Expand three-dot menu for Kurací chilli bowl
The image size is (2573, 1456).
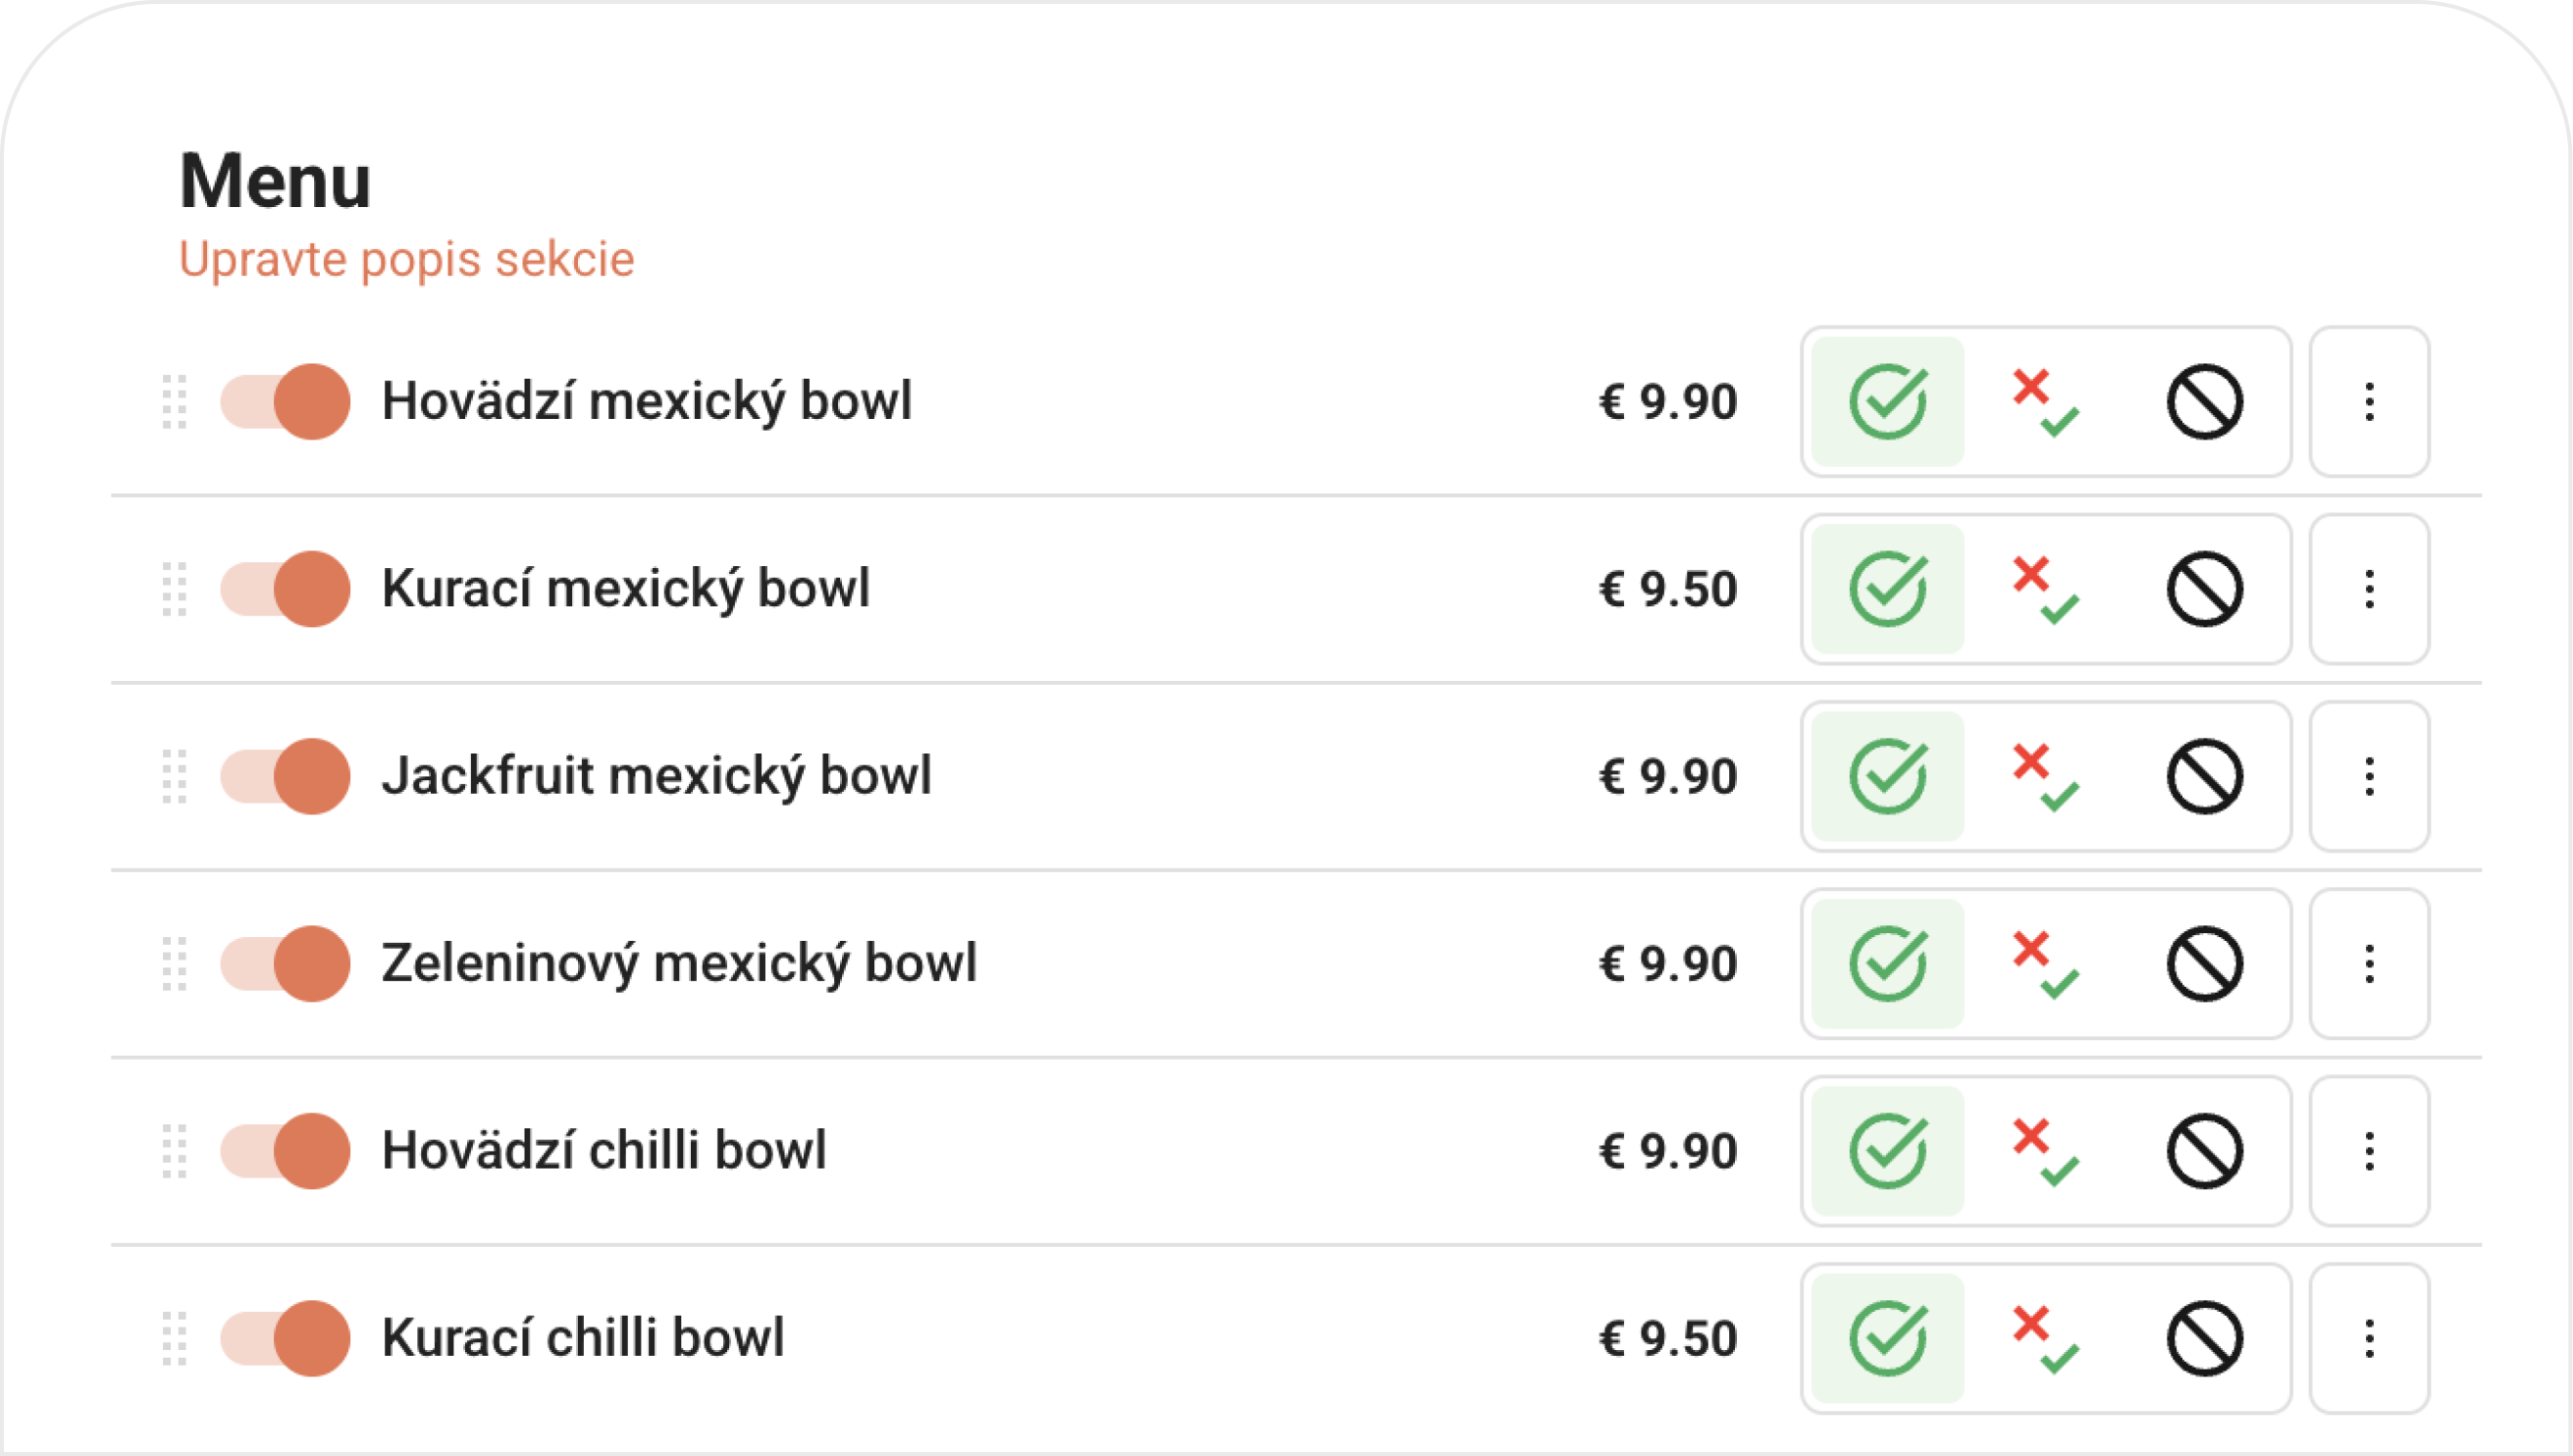(2369, 1338)
